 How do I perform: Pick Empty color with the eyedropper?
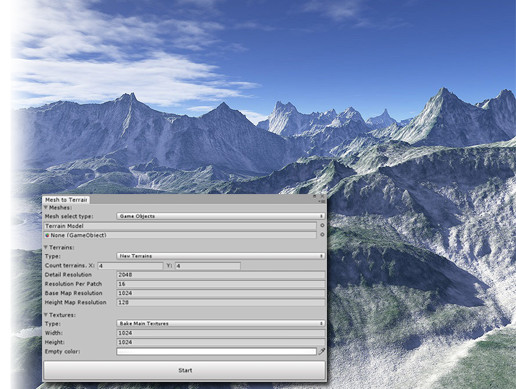[x=322, y=351]
